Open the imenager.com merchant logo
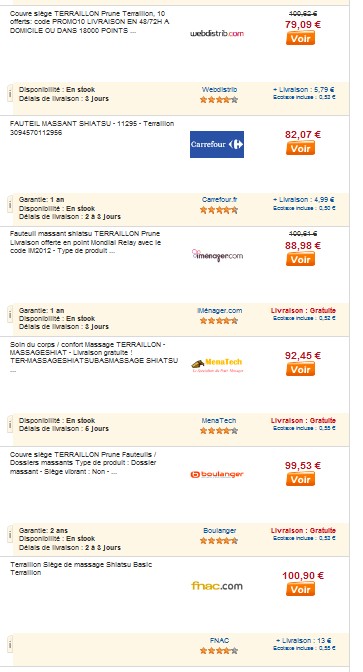 [217, 255]
